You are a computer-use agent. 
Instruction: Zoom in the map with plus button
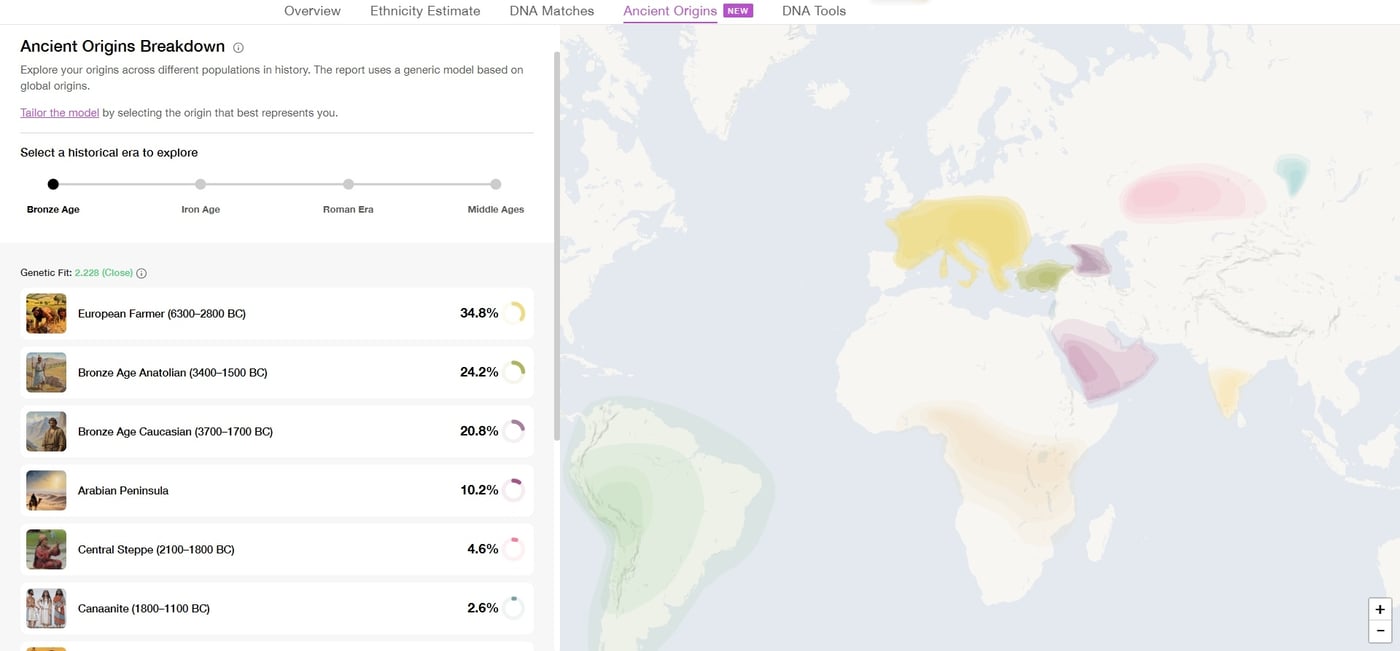click(1380, 609)
